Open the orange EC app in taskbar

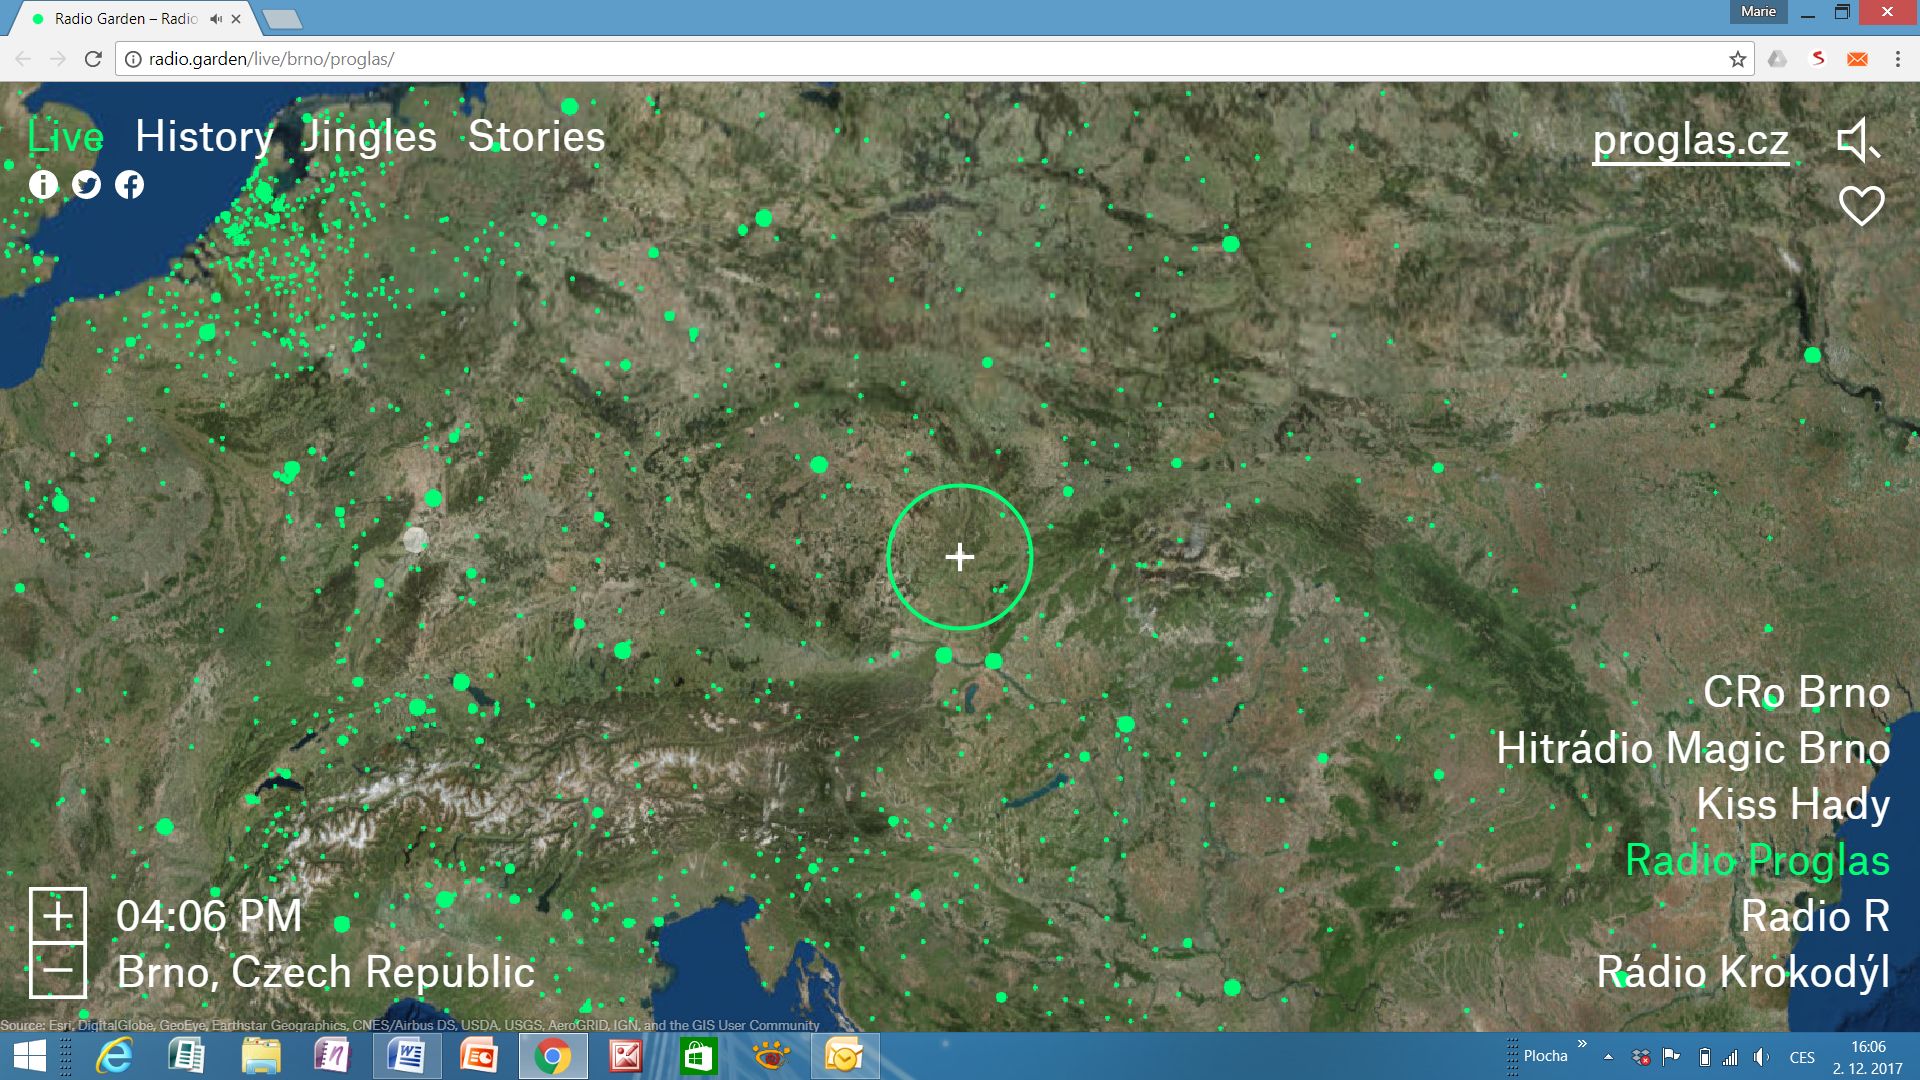[479, 1056]
